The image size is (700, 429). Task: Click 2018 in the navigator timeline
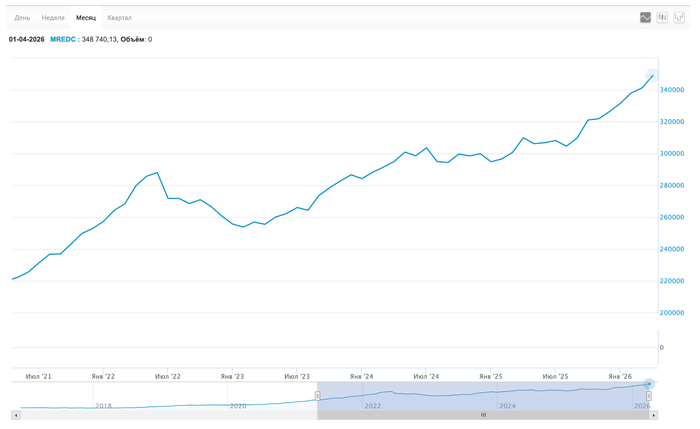104,406
